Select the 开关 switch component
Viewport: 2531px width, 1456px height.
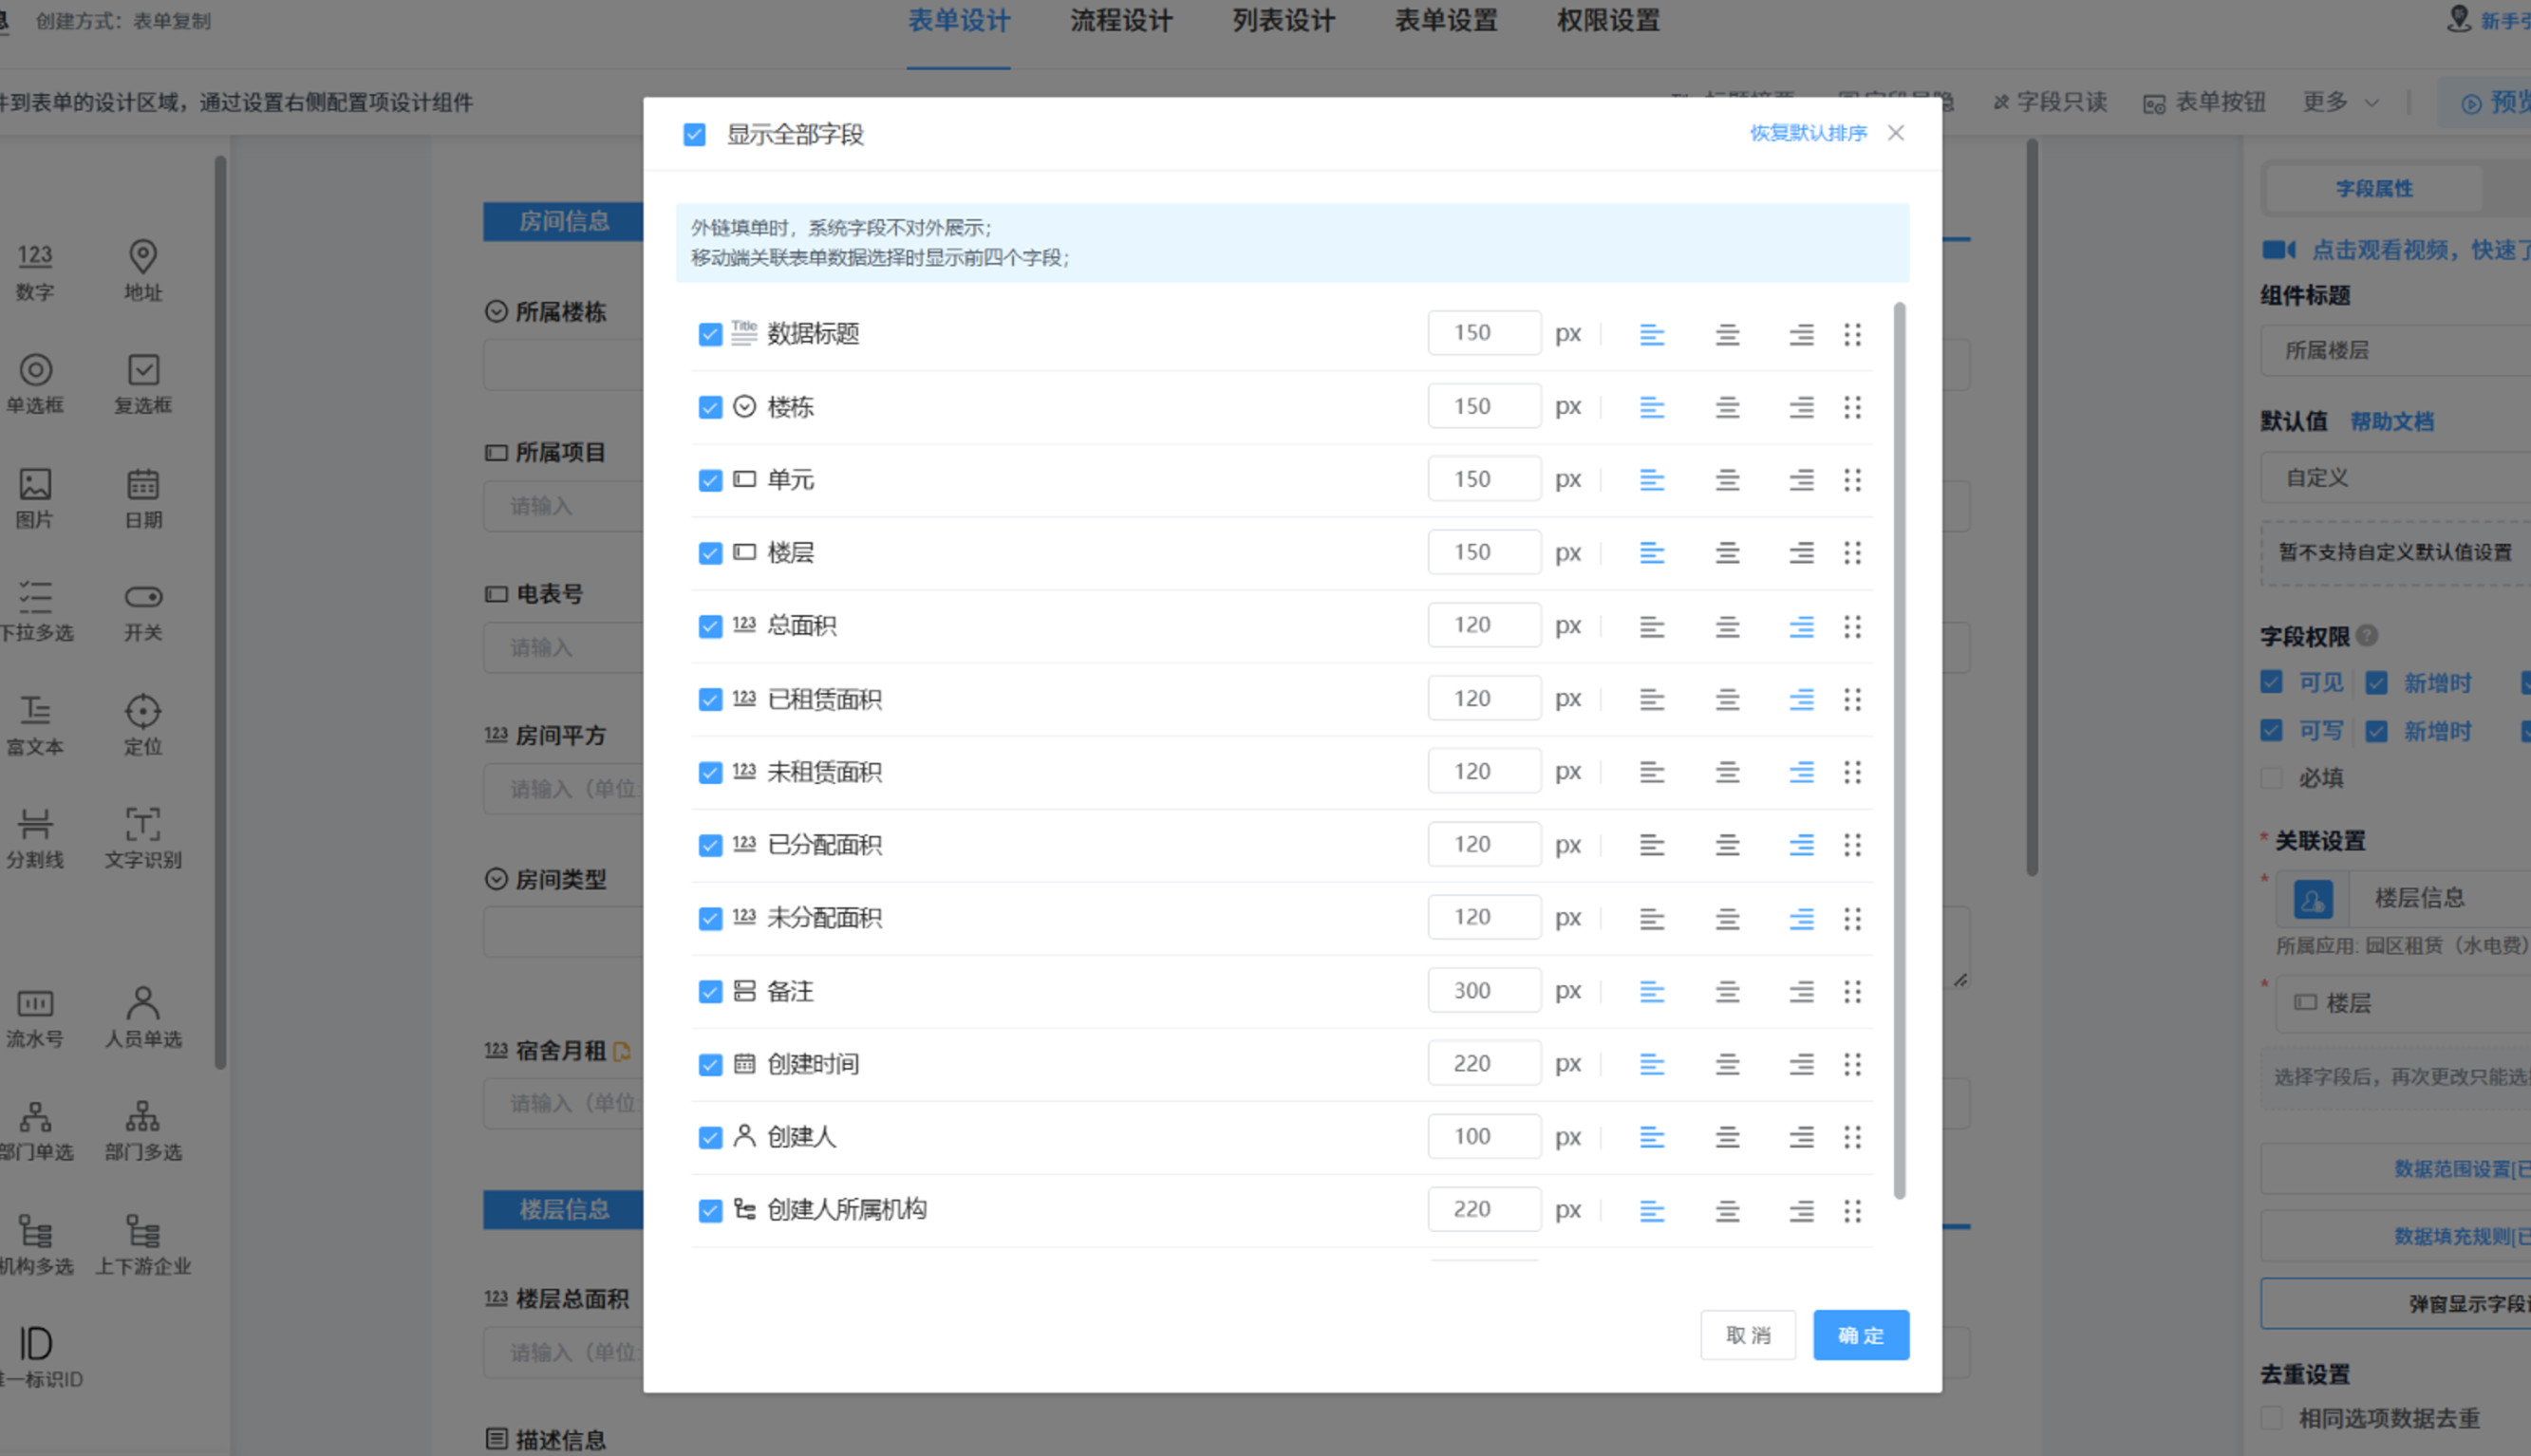pos(143,612)
